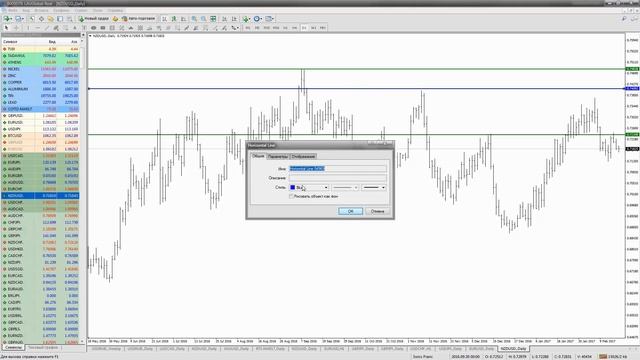
Task: Select the trendline drawing tool
Action: (47, 28)
